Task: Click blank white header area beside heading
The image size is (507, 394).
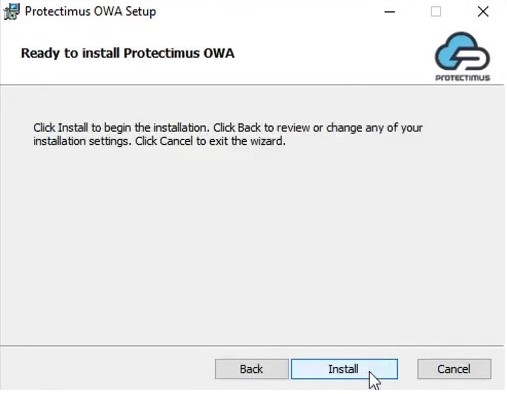Action: click(333, 53)
